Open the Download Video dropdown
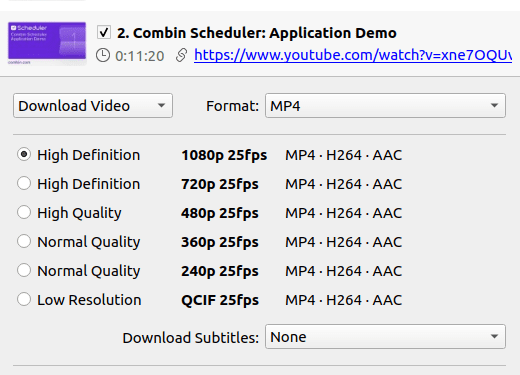The height and width of the screenshot is (375, 520). click(93, 106)
